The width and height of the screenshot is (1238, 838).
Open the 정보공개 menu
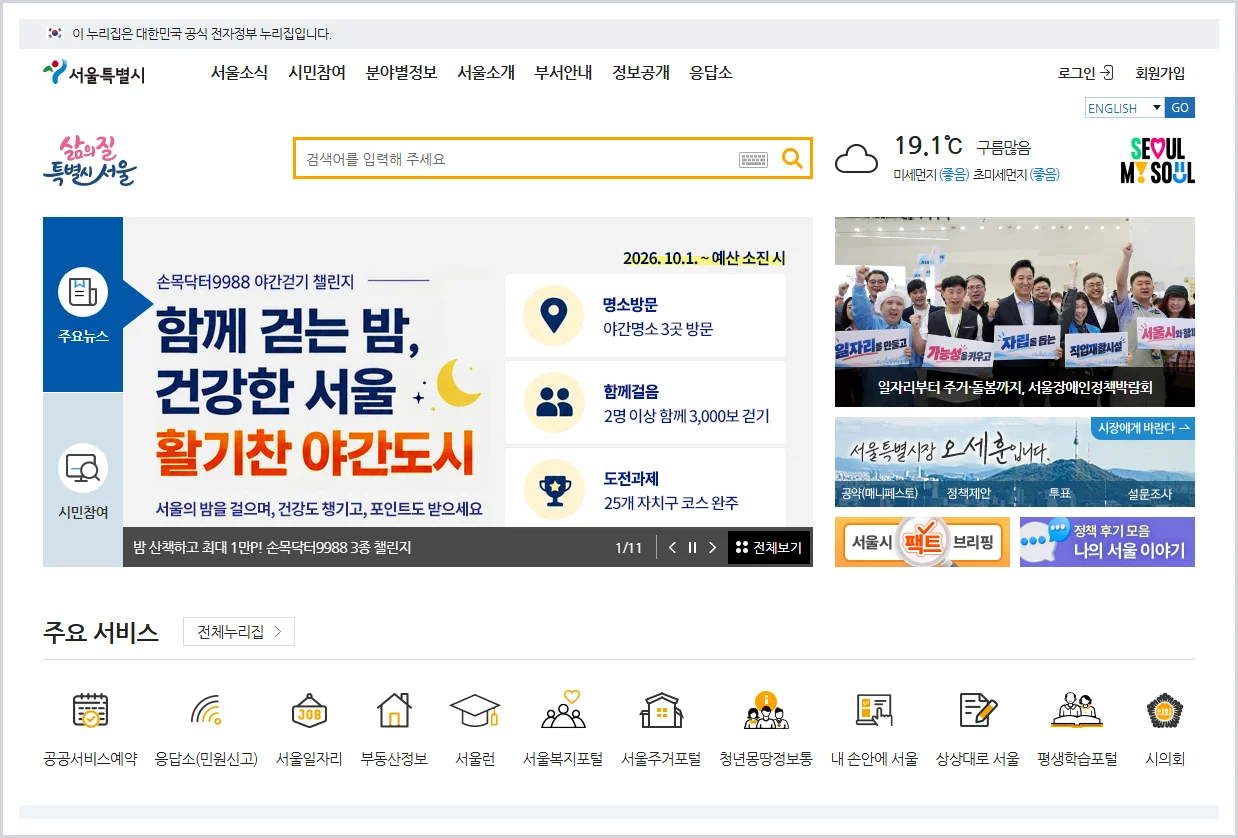[x=641, y=73]
